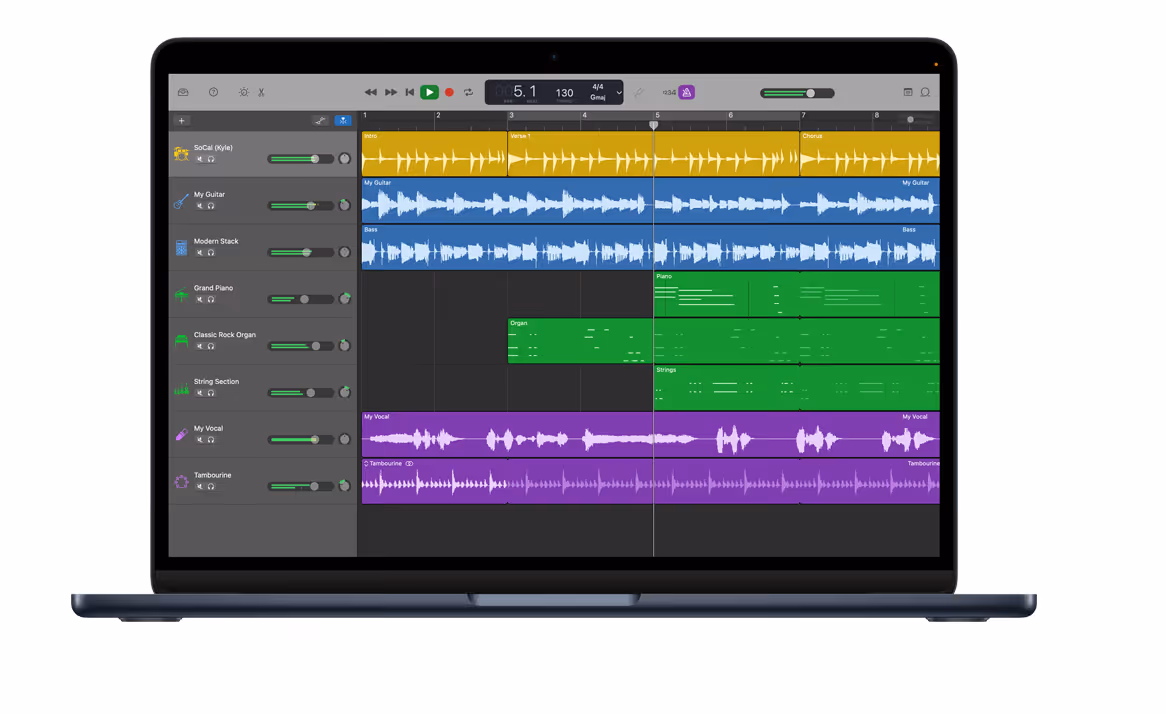This screenshot has width=1166, height=714.
Task: Click the Fast Forward transport button
Action: pos(390,92)
